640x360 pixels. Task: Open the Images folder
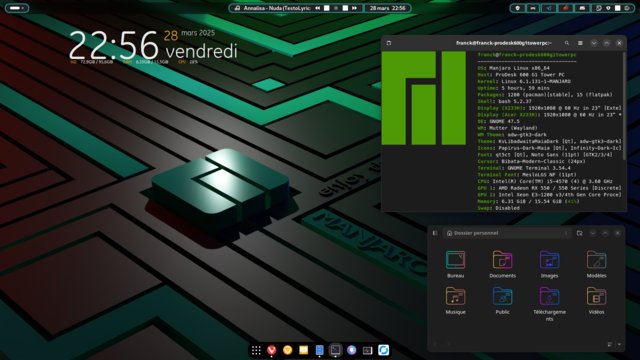click(x=549, y=264)
